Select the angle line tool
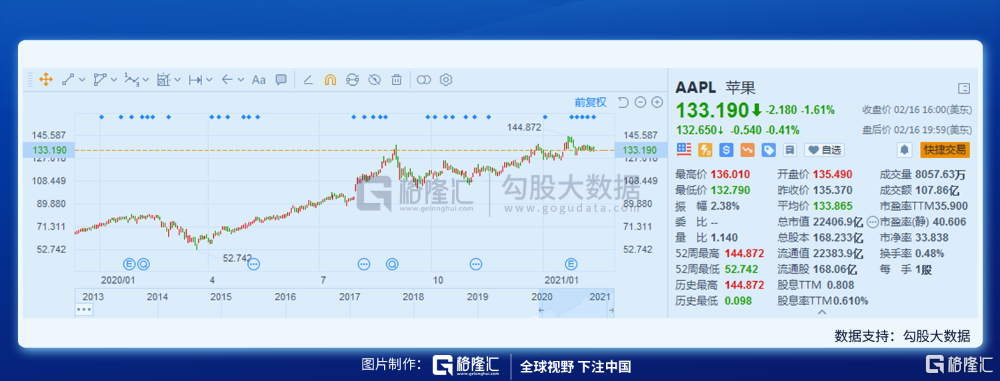 [x=308, y=80]
